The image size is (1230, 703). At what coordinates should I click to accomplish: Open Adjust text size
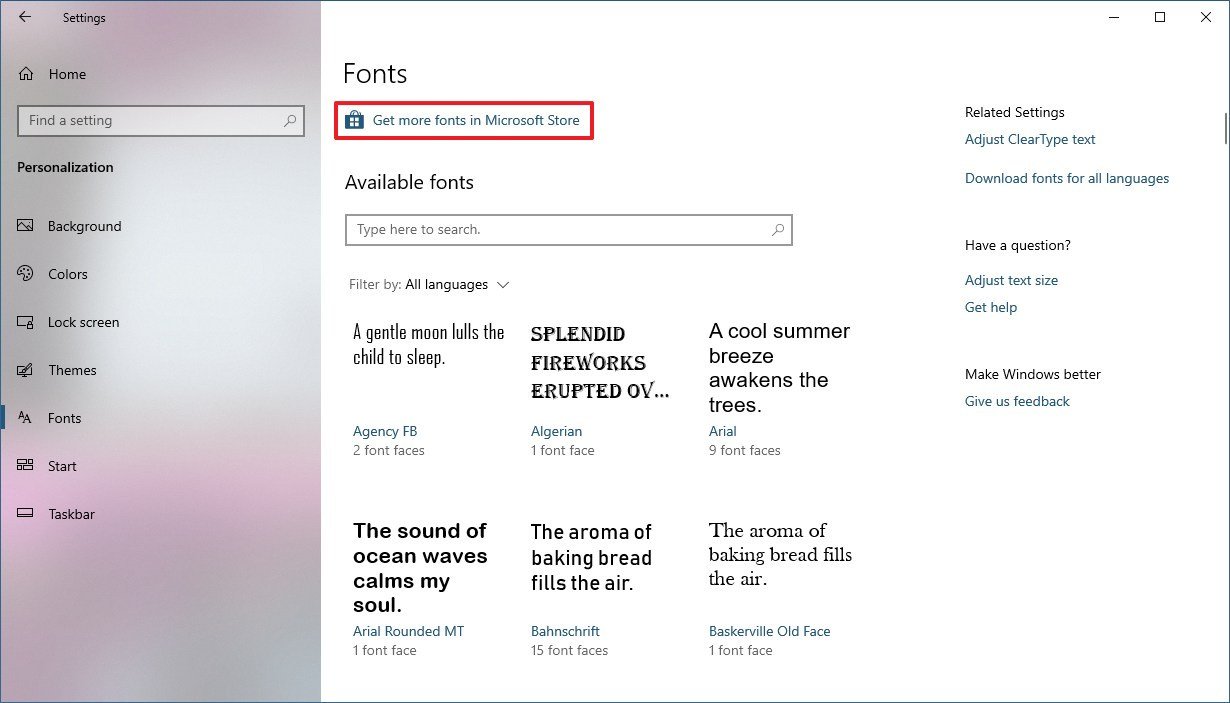pos(1011,280)
